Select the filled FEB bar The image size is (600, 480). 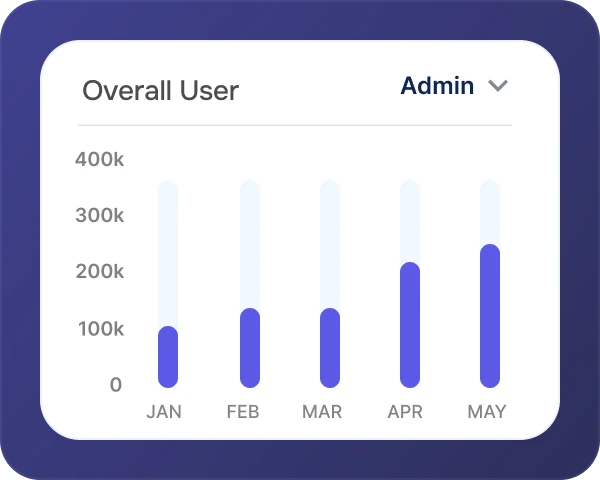[249, 348]
